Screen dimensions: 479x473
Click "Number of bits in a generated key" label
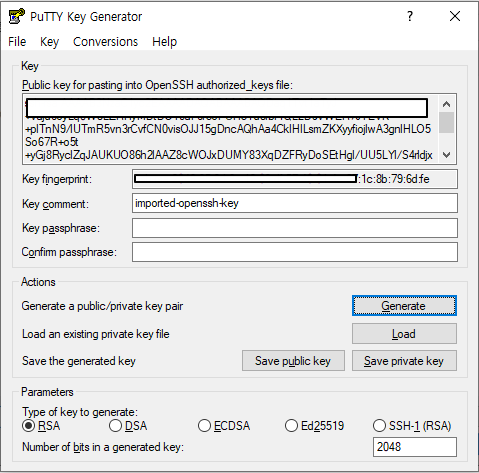click(x=103, y=447)
